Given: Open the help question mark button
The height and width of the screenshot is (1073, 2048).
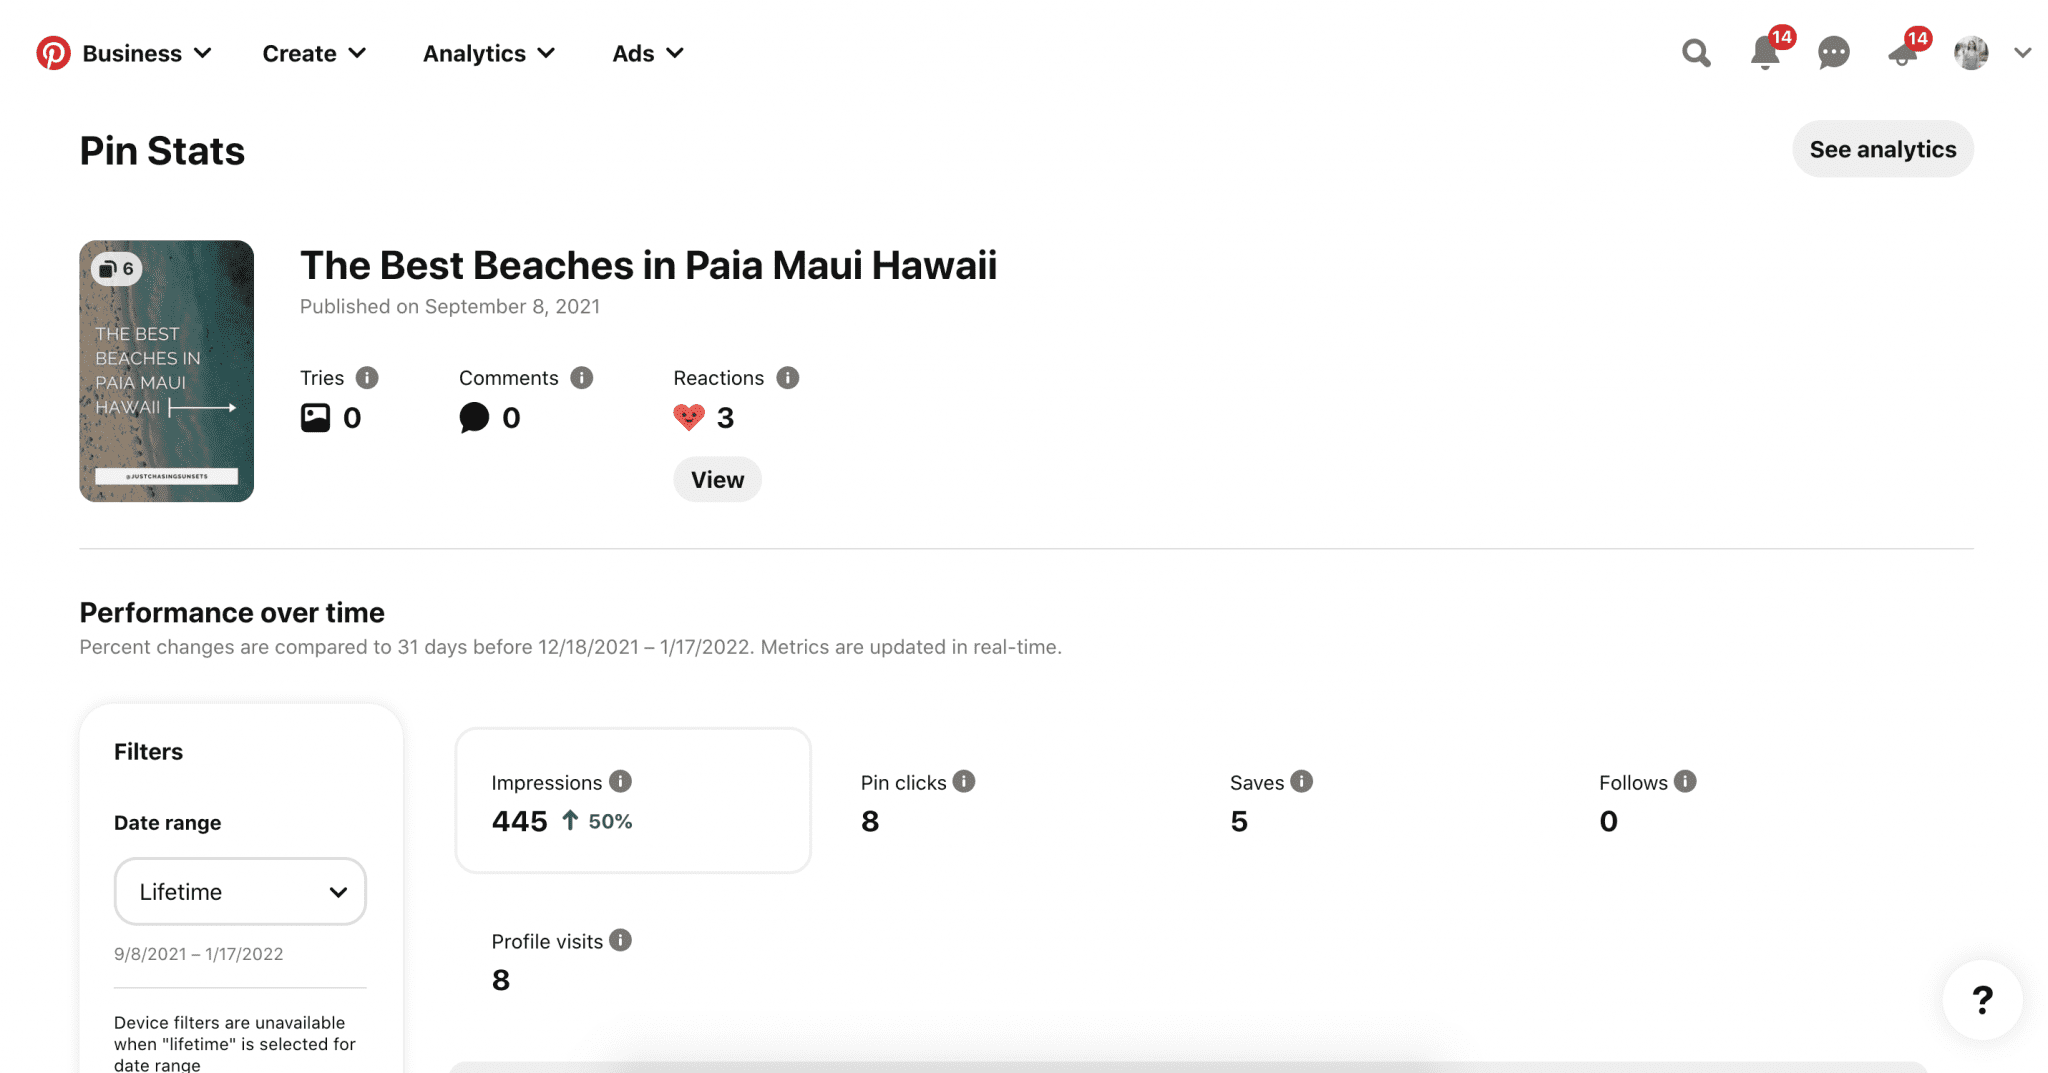Looking at the screenshot, I should [x=1982, y=1000].
